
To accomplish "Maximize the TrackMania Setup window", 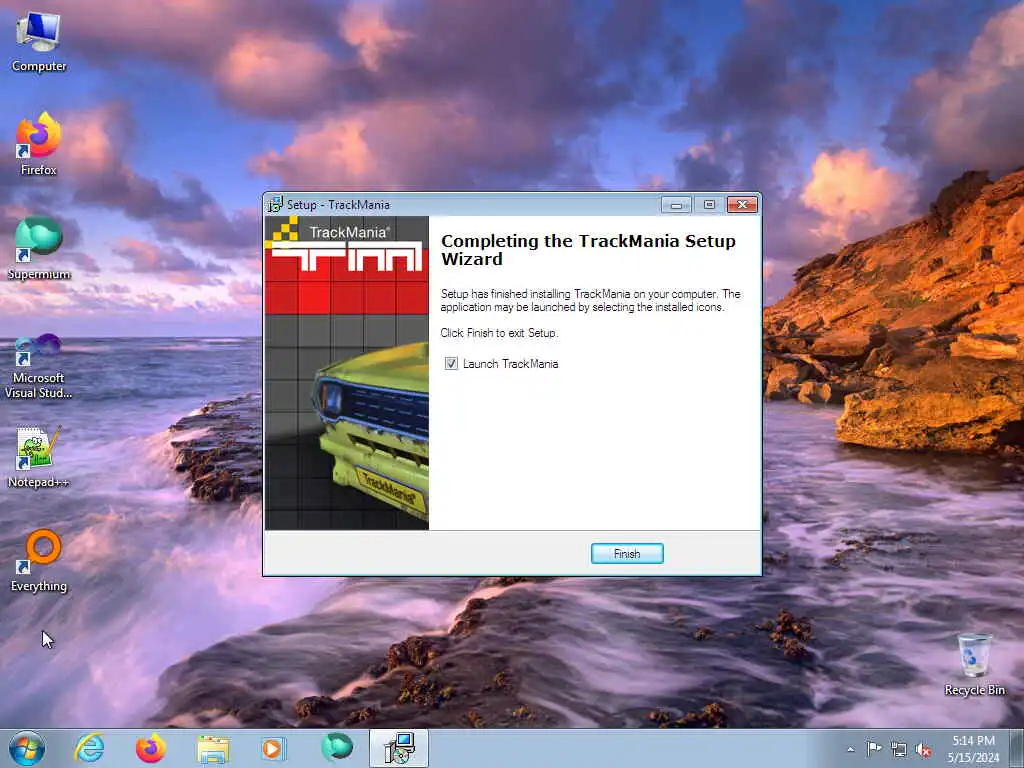I will pyautogui.click(x=709, y=205).
